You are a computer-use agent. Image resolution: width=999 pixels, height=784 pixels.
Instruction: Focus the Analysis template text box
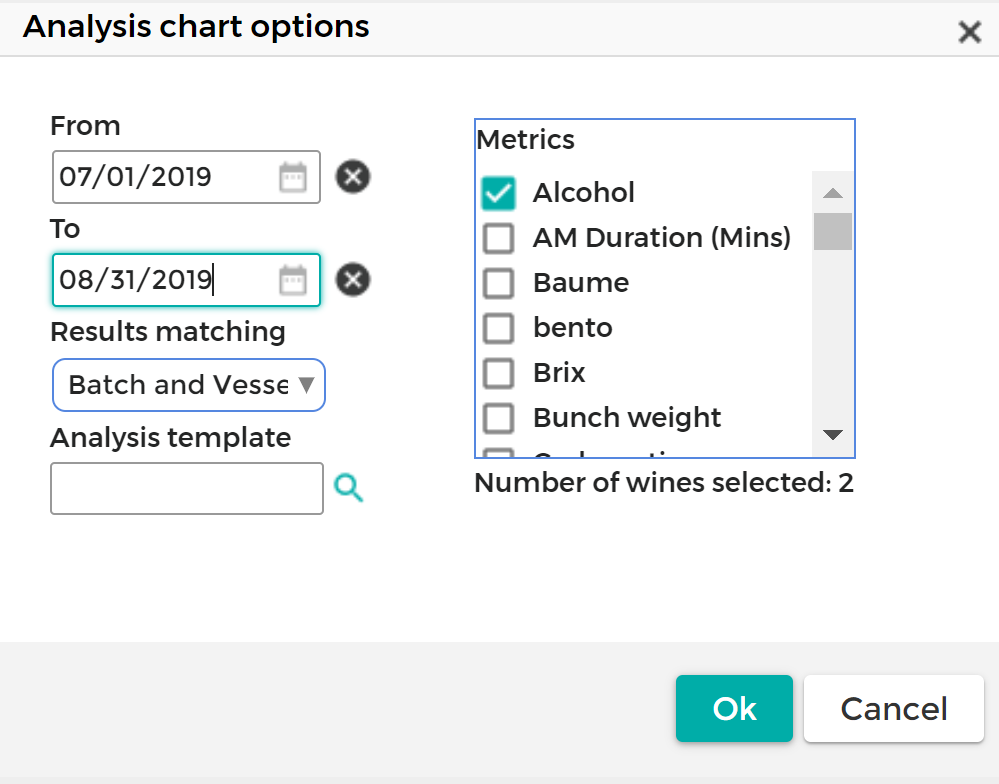point(187,488)
